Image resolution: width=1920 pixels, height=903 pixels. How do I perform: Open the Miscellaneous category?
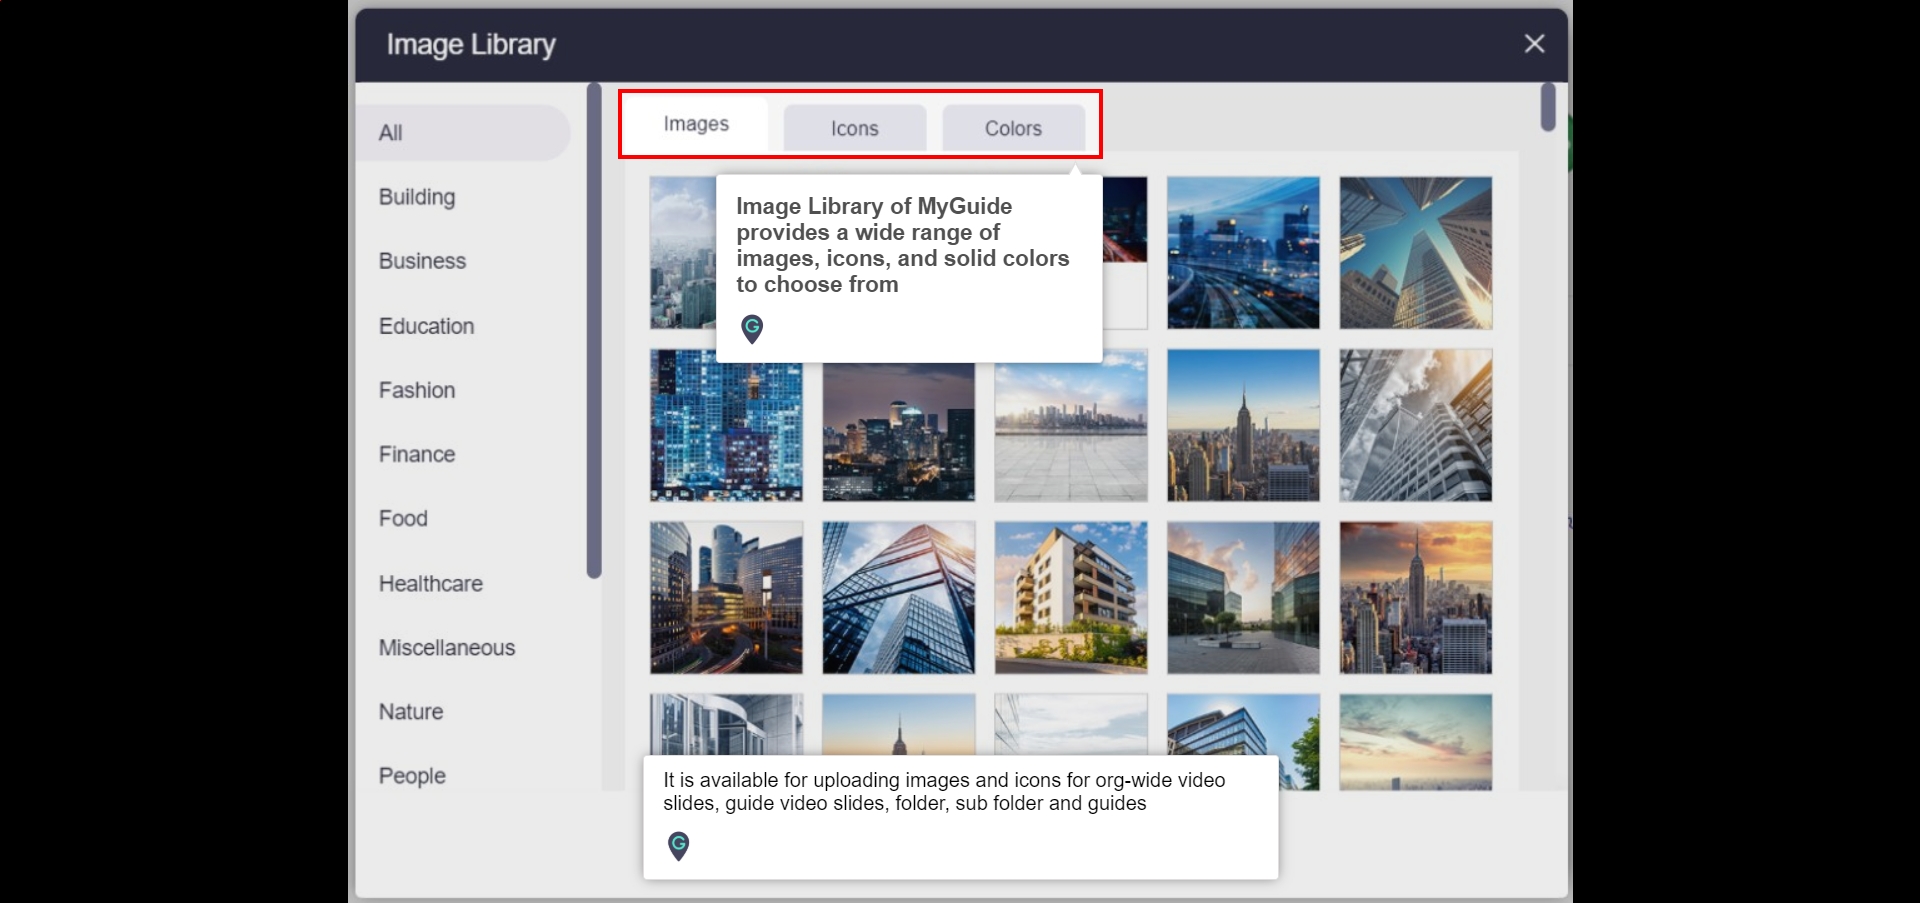click(447, 647)
